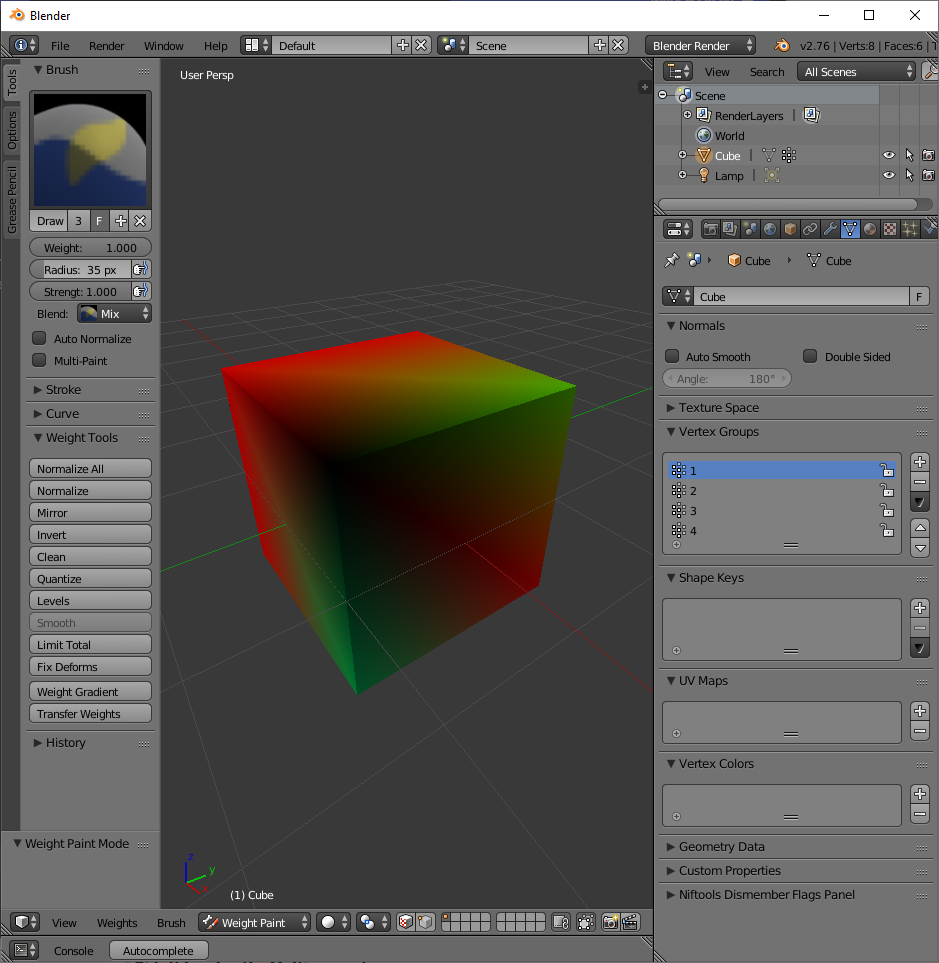The width and height of the screenshot is (939, 963).
Task: Toggle selectability cursor for Cube in outliner
Action: point(910,155)
